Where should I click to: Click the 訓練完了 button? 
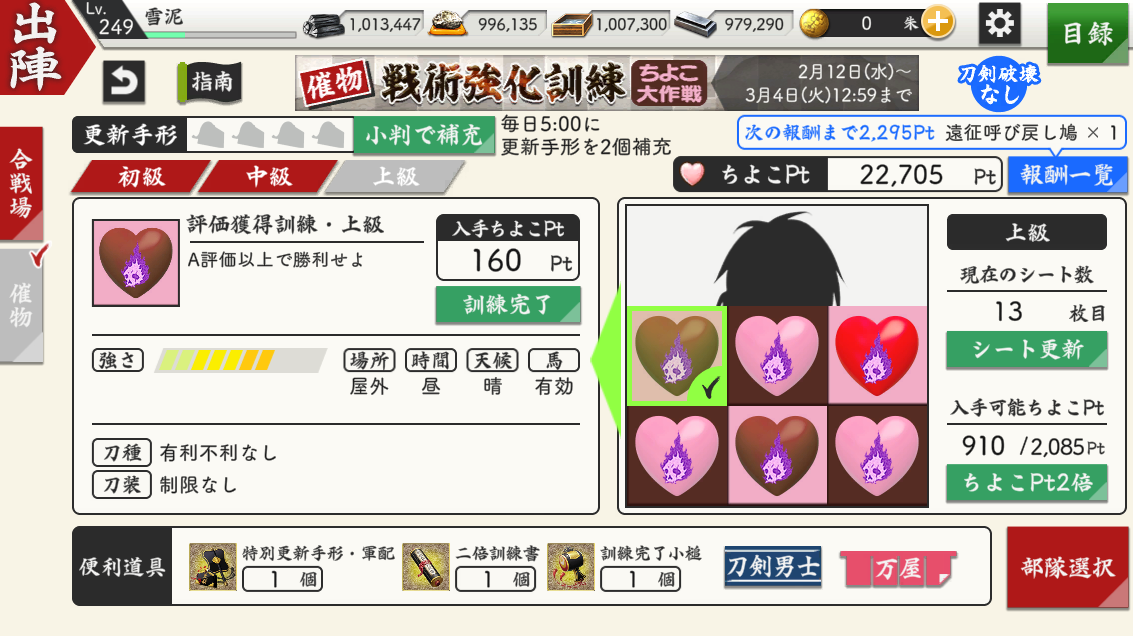[508, 304]
